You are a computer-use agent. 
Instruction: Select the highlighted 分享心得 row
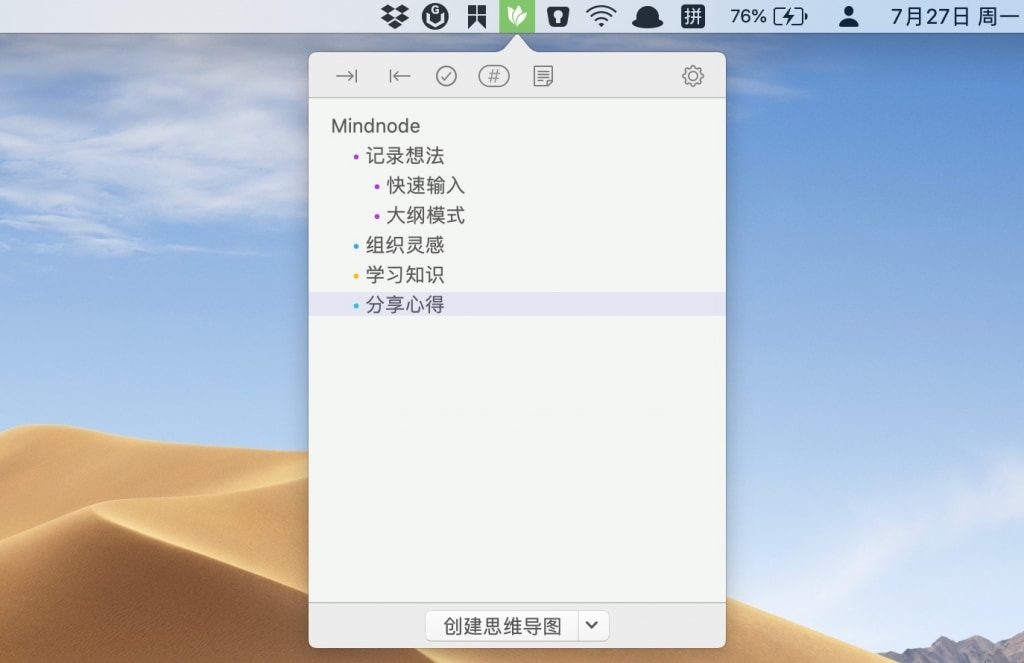pos(517,304)
